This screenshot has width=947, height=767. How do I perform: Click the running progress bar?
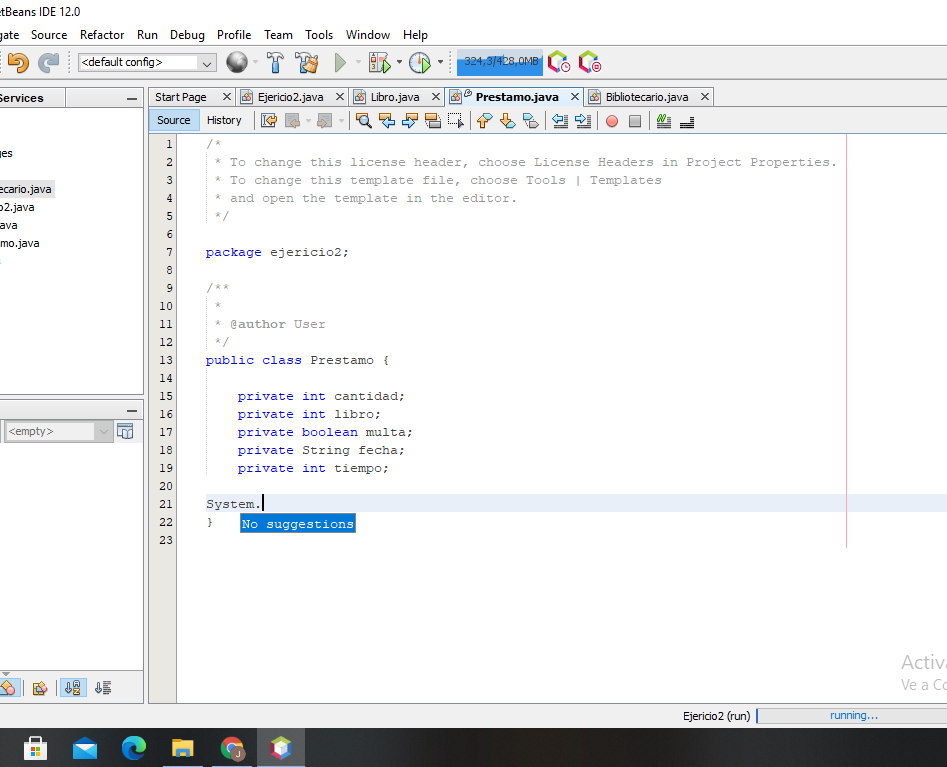(x=852, y=716)
